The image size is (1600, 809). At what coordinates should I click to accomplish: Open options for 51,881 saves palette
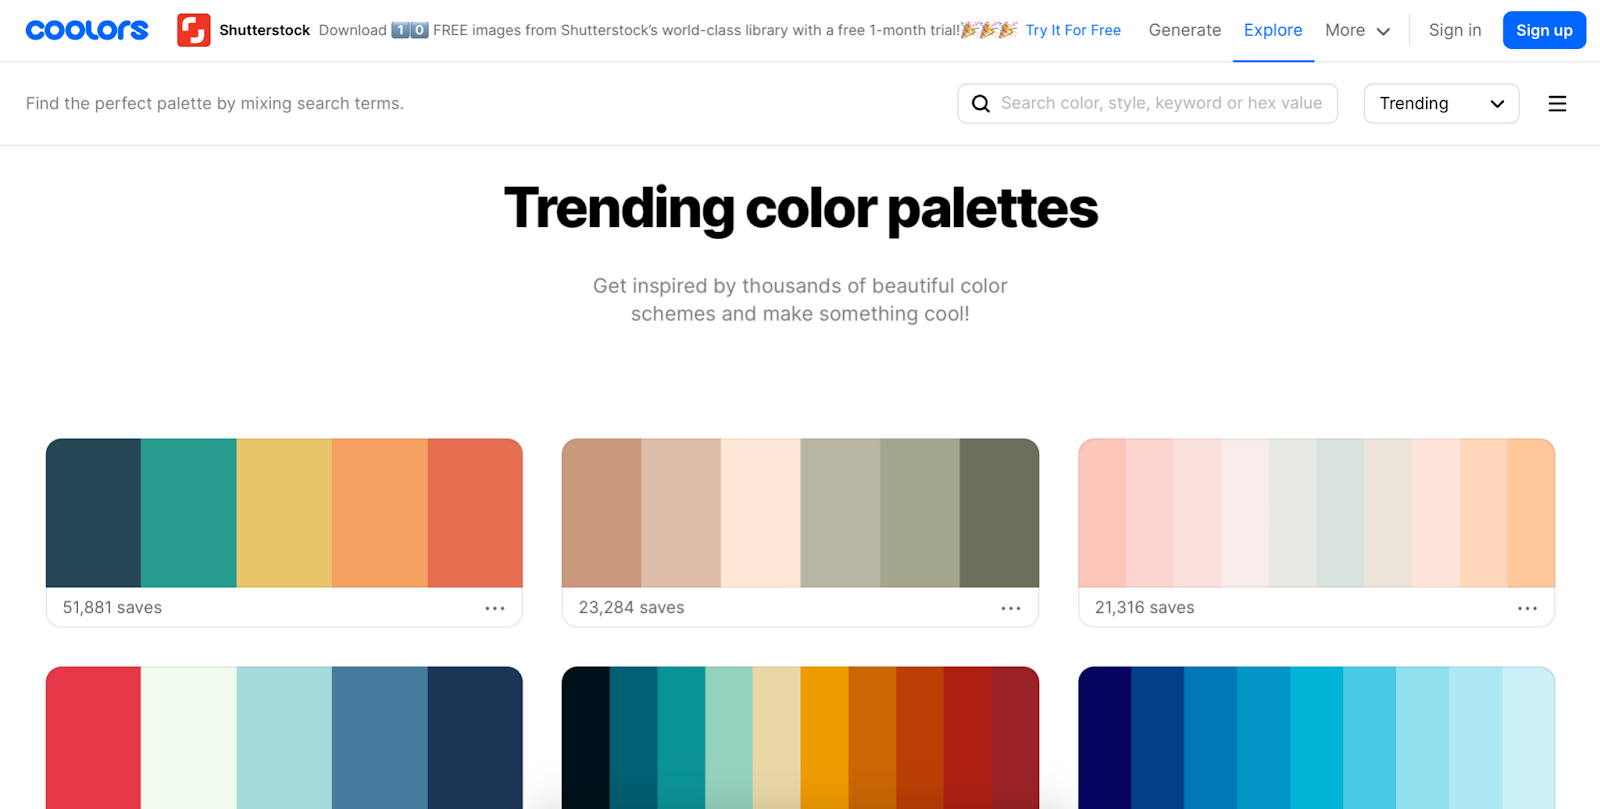[x=495, y=608]
